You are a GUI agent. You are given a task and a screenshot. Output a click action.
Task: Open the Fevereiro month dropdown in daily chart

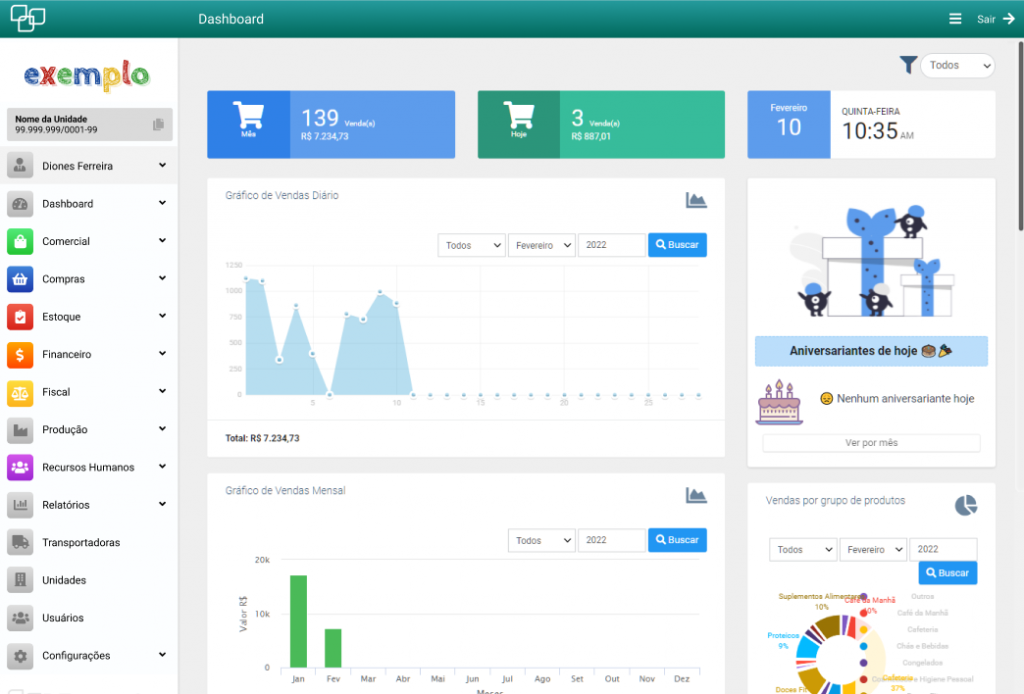coord(541,245)
